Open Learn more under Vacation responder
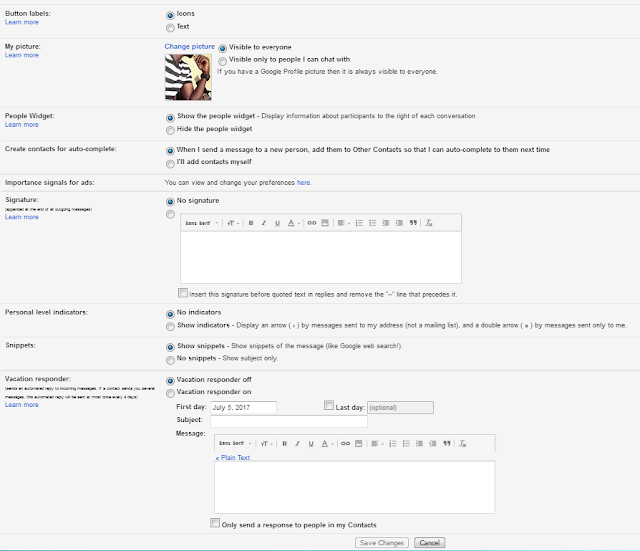 click(22, 404)
